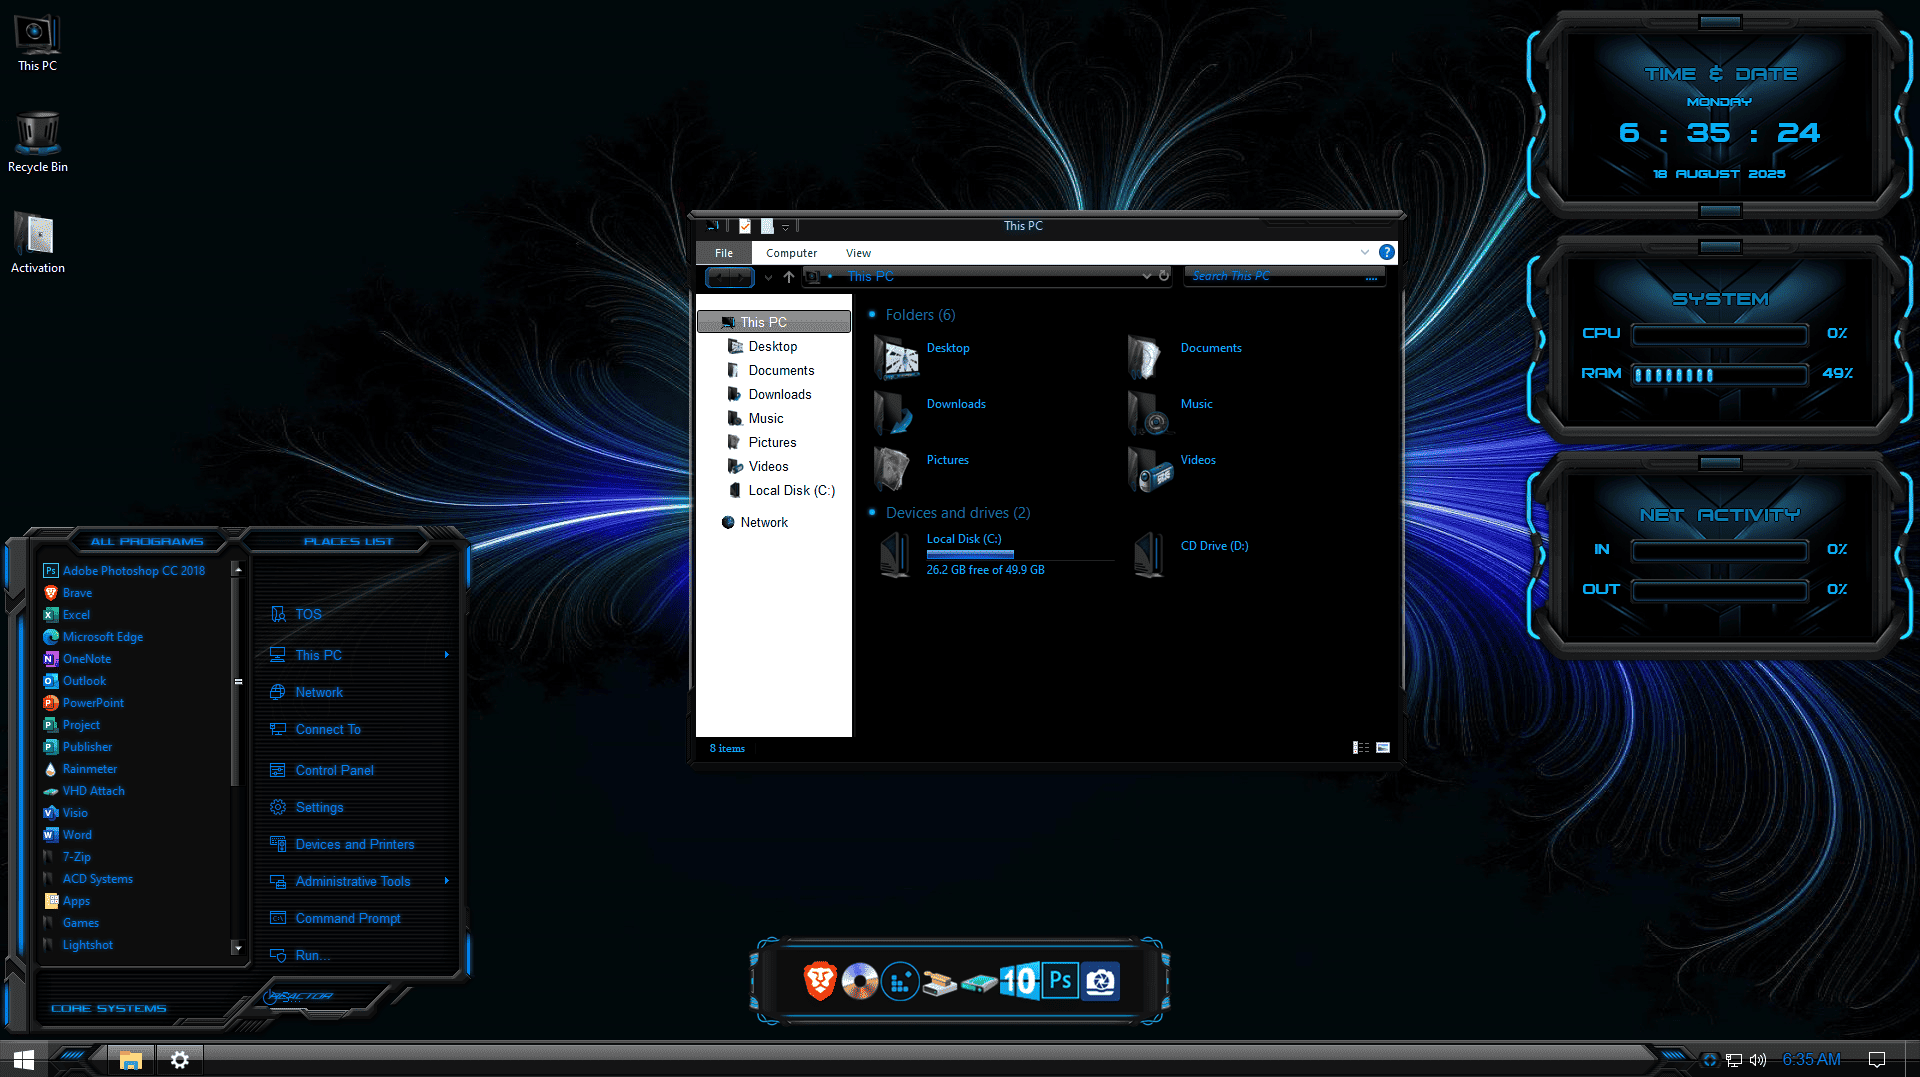Open the Recycle Bin desktop icon
This screenshot has width=1920, height=1077.
(x=37, y=143)
